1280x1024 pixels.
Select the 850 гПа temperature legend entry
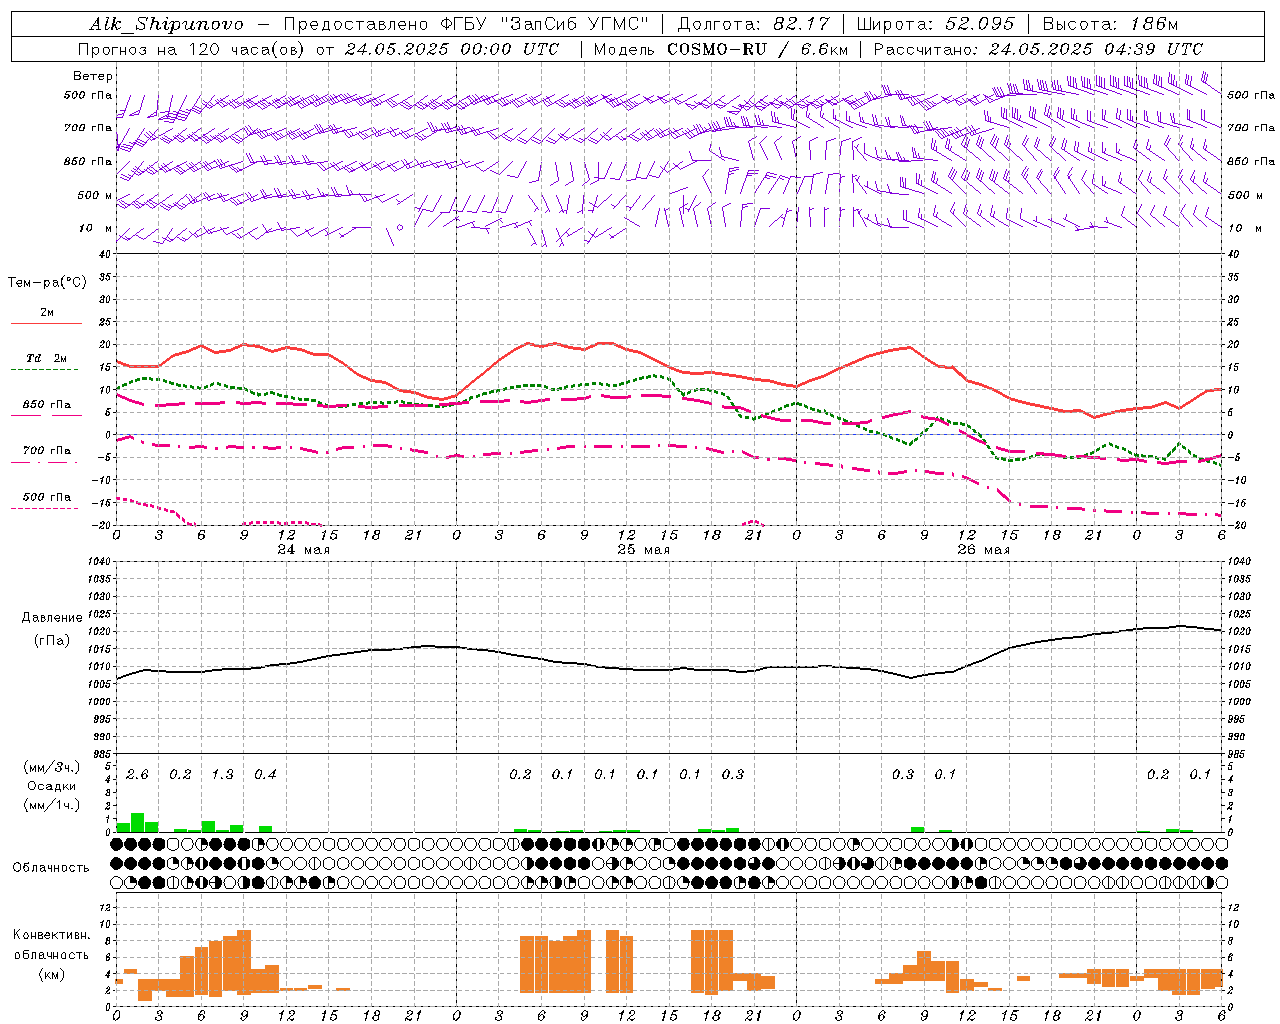[x=47, y=405]
